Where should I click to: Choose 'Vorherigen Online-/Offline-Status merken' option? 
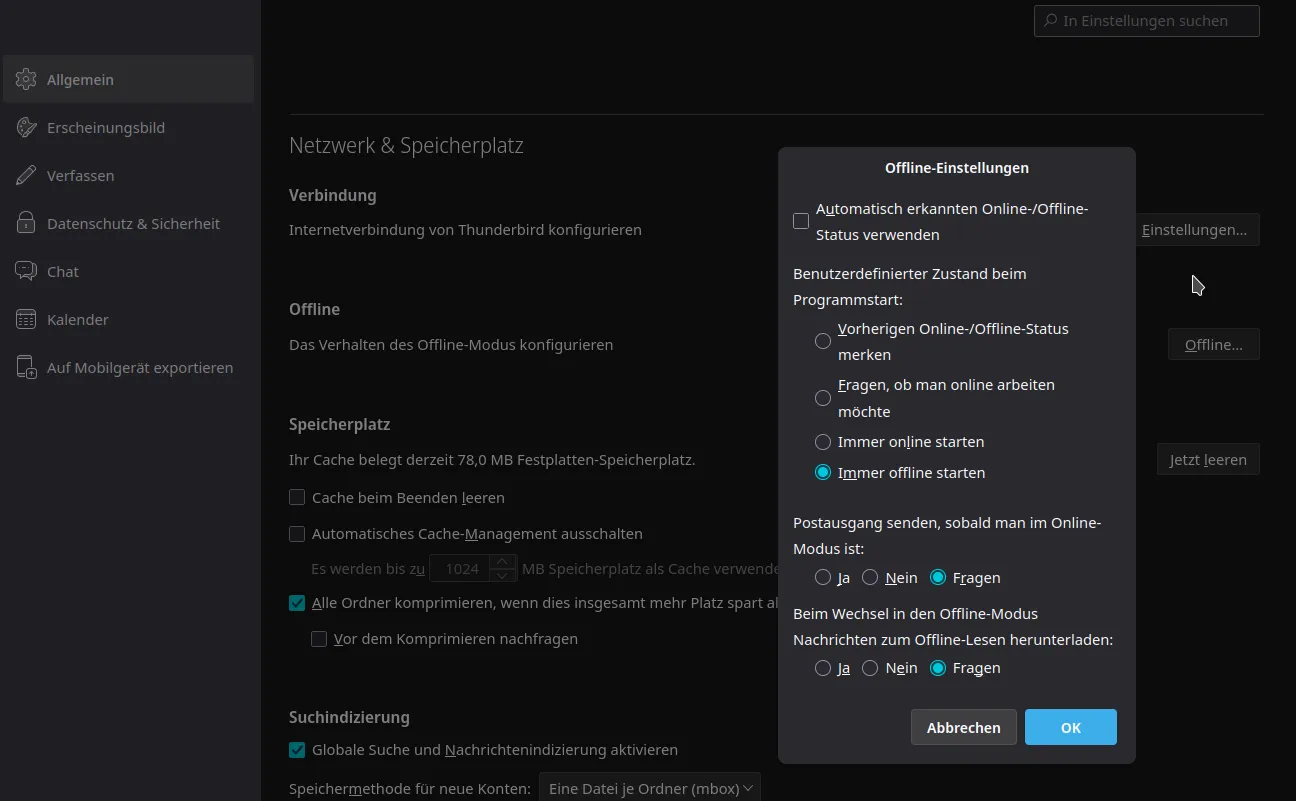point(823,341)
